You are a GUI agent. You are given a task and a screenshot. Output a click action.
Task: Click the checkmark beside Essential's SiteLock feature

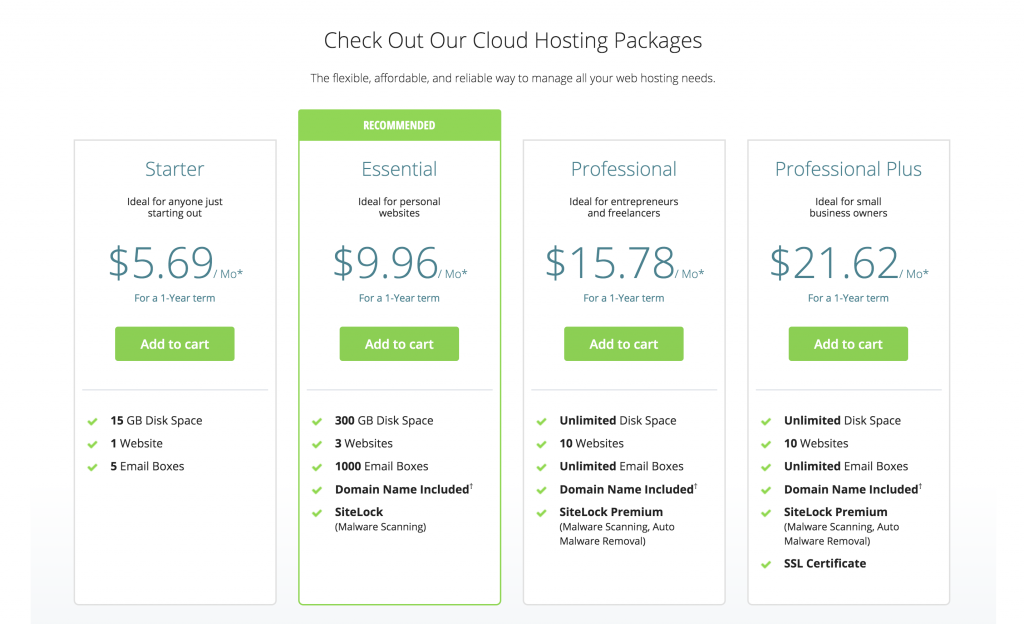click(x=317, y=513)
